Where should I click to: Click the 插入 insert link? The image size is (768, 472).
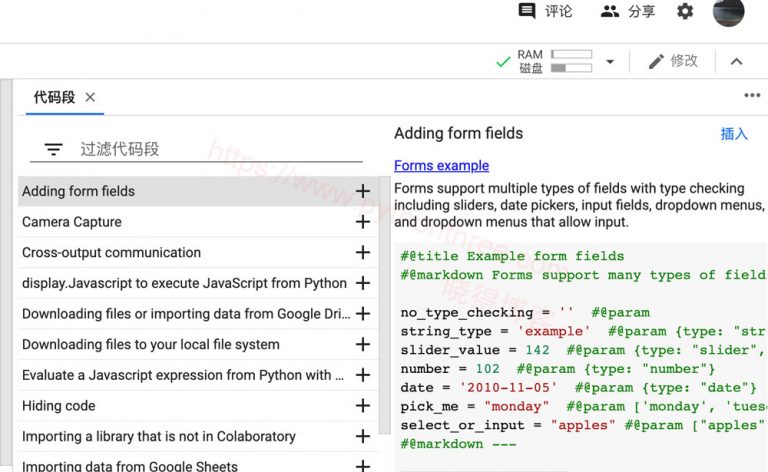pyautogui.click(x=734, y=134)
